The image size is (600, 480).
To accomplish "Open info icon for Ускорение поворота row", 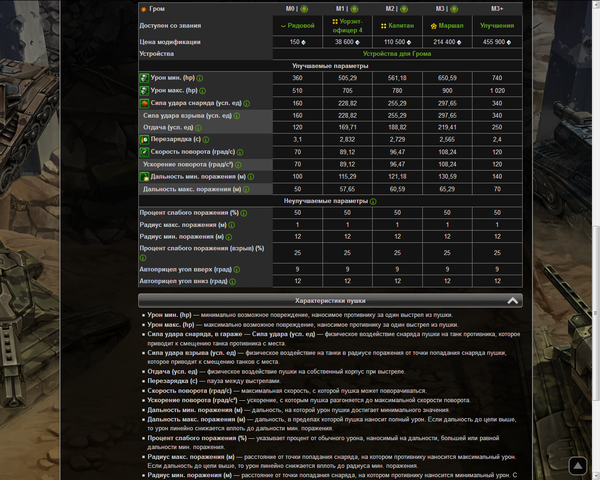I will click(x=238, y=165).
